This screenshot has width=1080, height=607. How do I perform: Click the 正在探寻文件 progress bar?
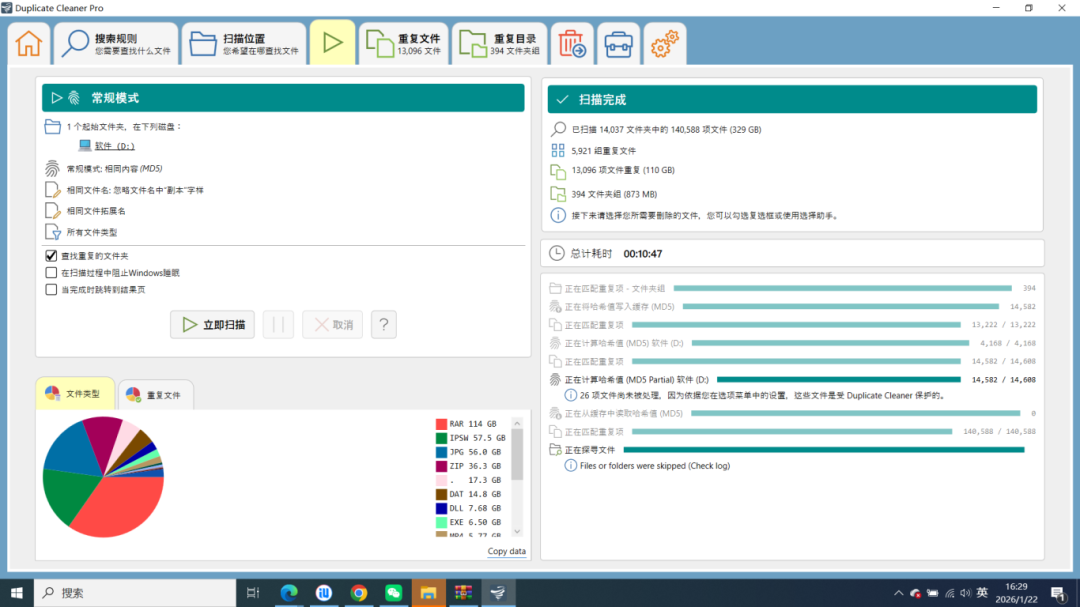pos(824,450)
